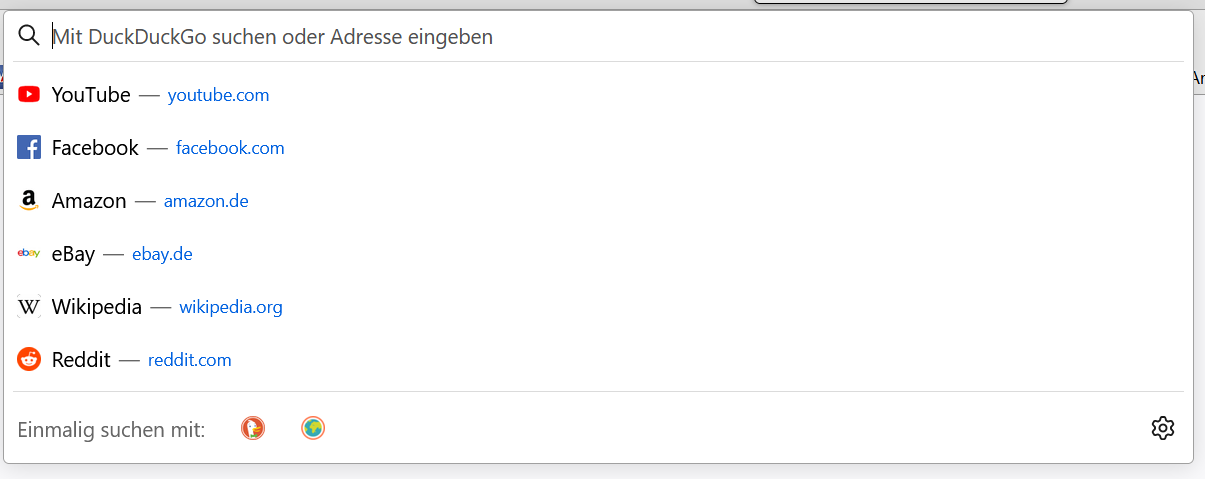Open the ebay.de link
This screenshot has width=1205, height=479.
click(x=162, y=254)
